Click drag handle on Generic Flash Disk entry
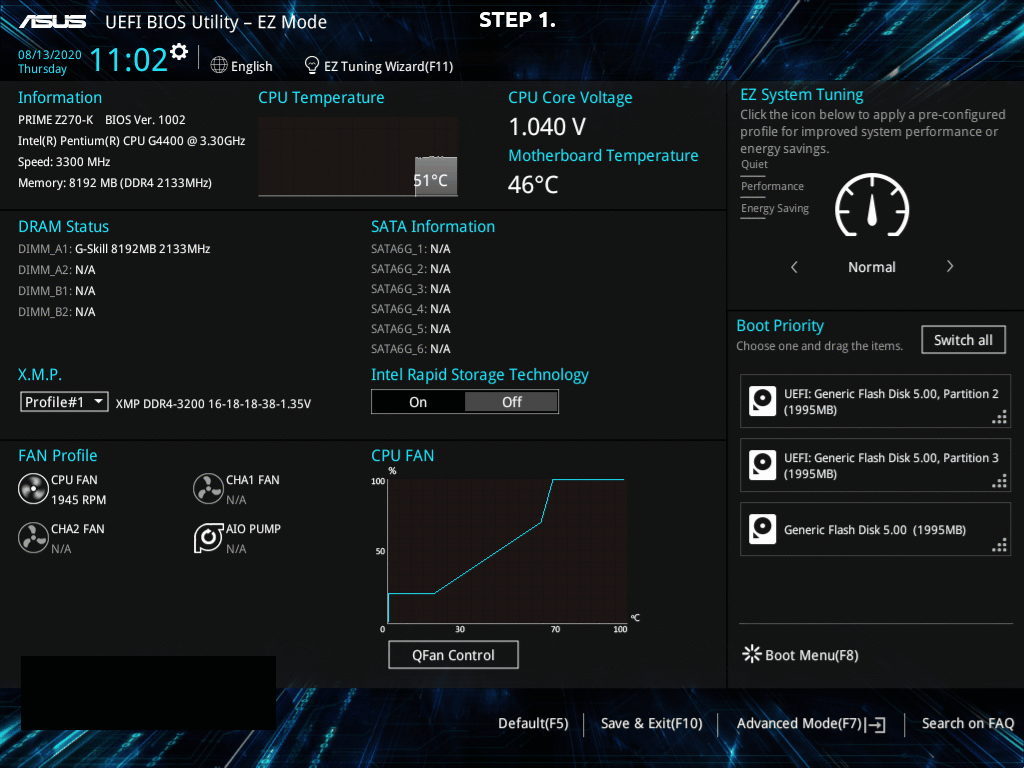The image size is (1024, 768). point(999,545)
